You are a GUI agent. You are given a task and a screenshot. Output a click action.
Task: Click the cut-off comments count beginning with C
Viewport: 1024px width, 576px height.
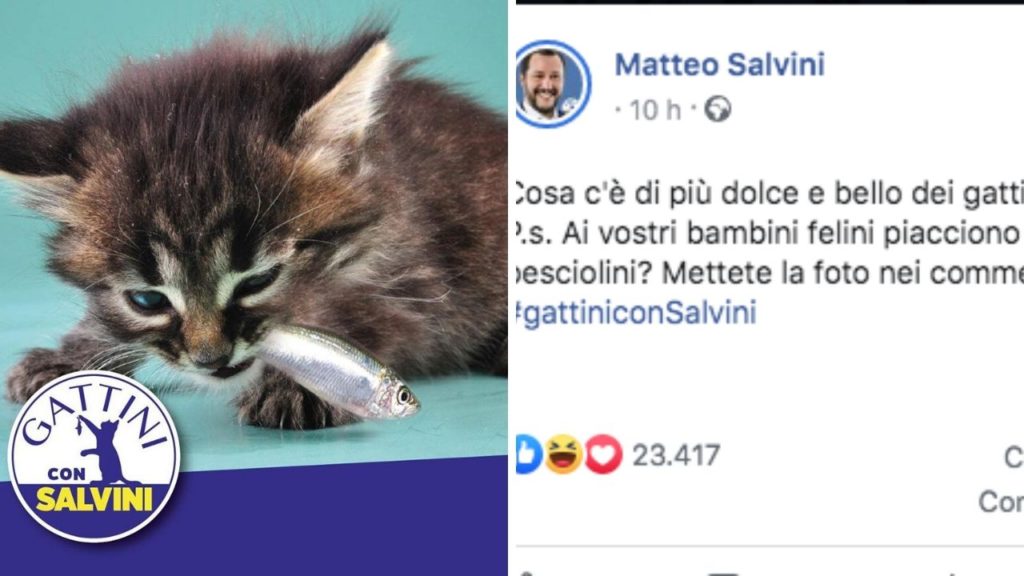(x=1014, y=457)
